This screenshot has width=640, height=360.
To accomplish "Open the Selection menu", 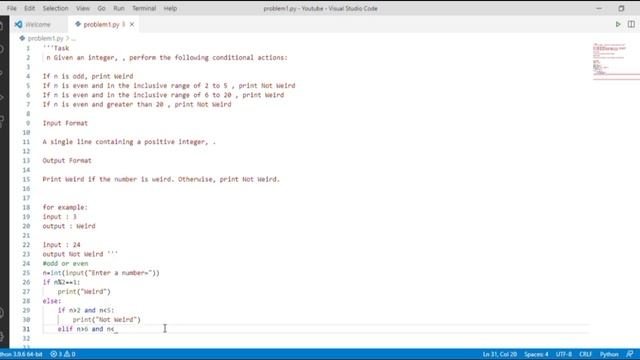I will [x=56, y=8].
